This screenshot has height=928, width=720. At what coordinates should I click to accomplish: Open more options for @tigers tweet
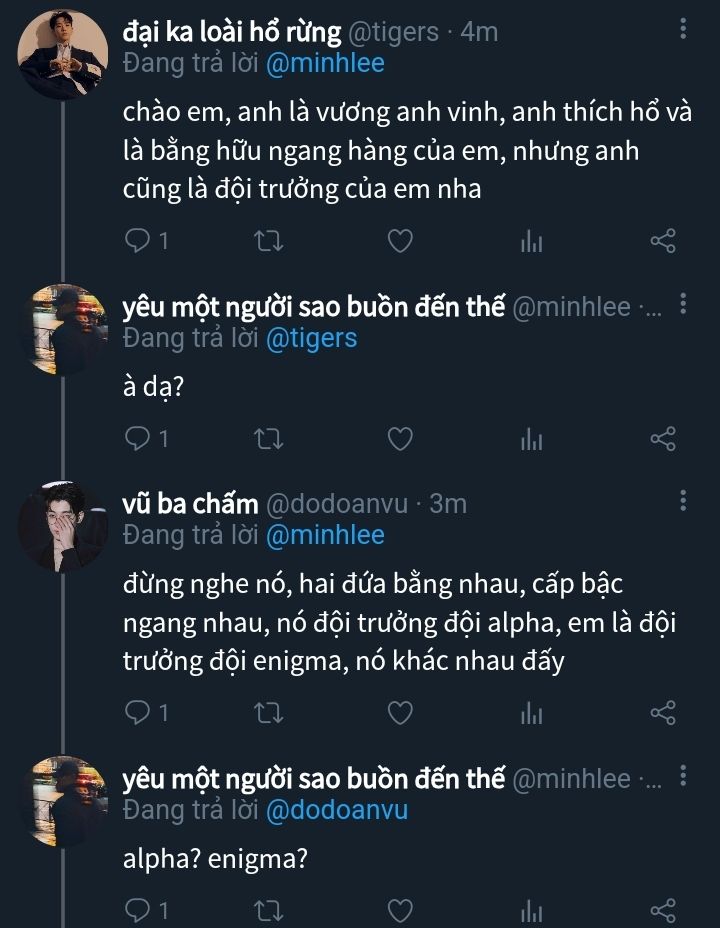click(x=683, y=31)
